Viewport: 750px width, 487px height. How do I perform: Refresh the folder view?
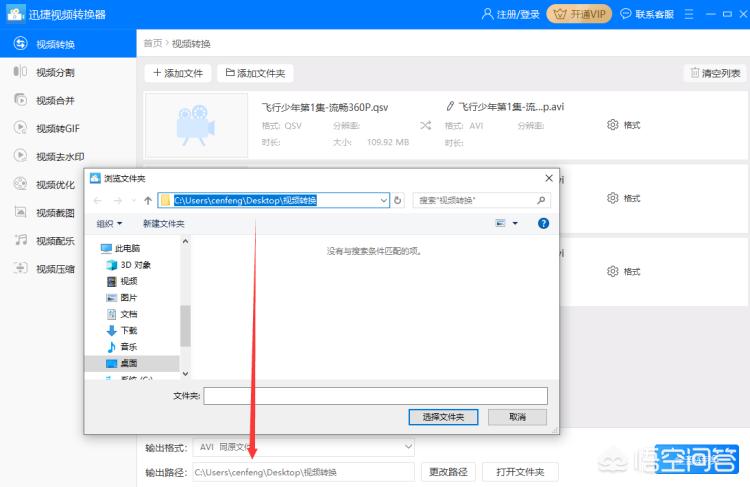[x=397, y=200]
